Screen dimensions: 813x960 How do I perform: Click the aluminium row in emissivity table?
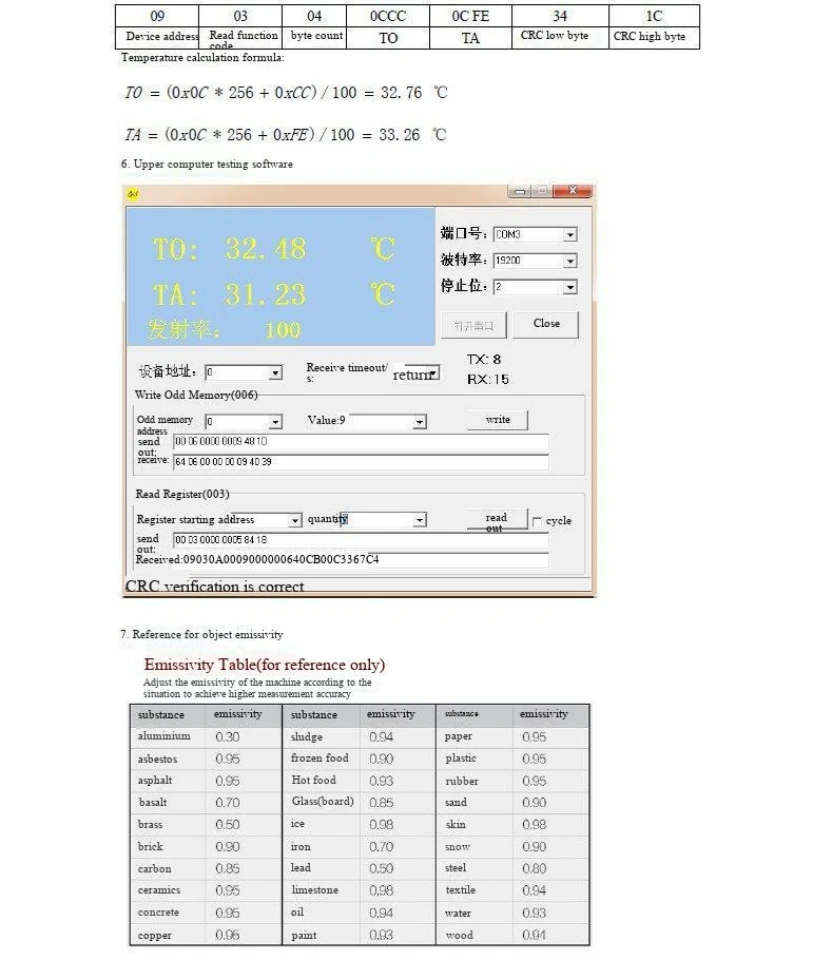(x=206, y=737)
